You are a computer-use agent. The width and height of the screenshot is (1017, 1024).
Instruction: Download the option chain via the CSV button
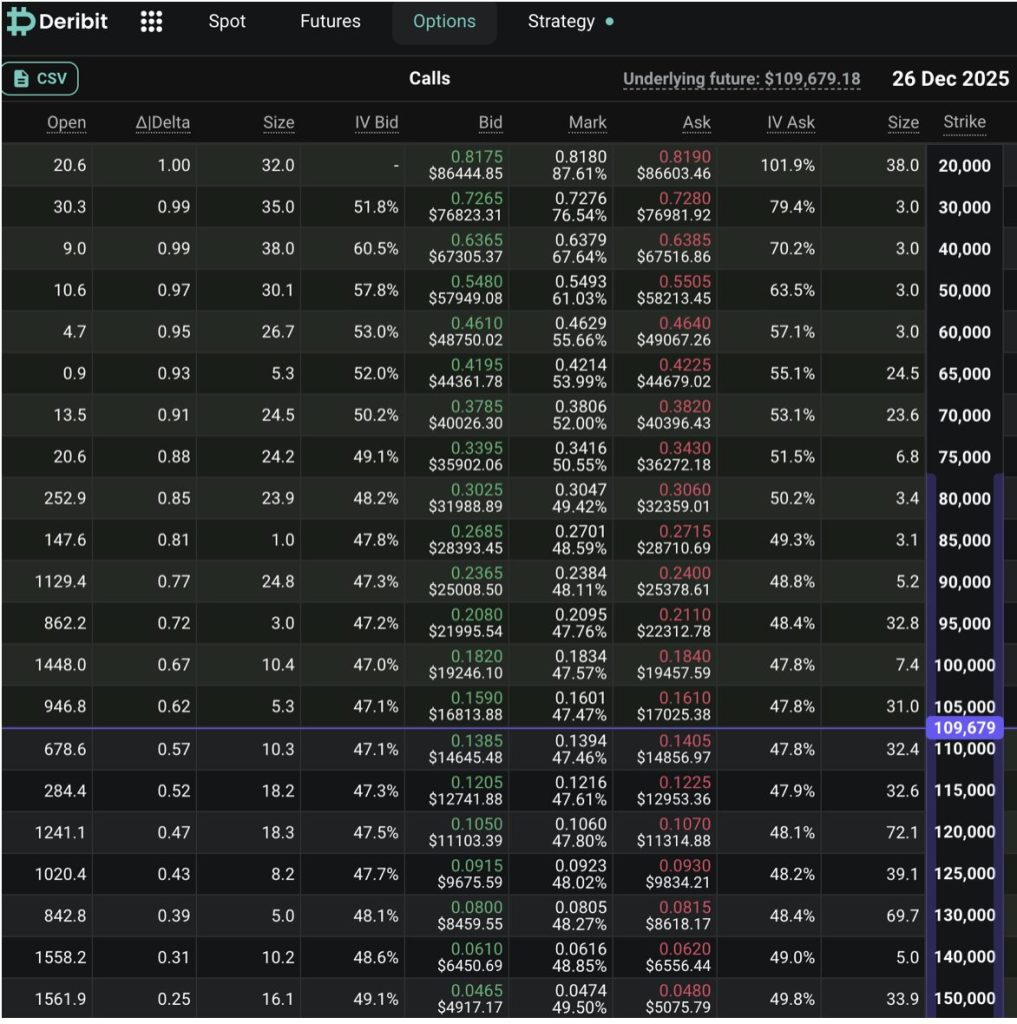pyautogui.click(x=40, y=79)
